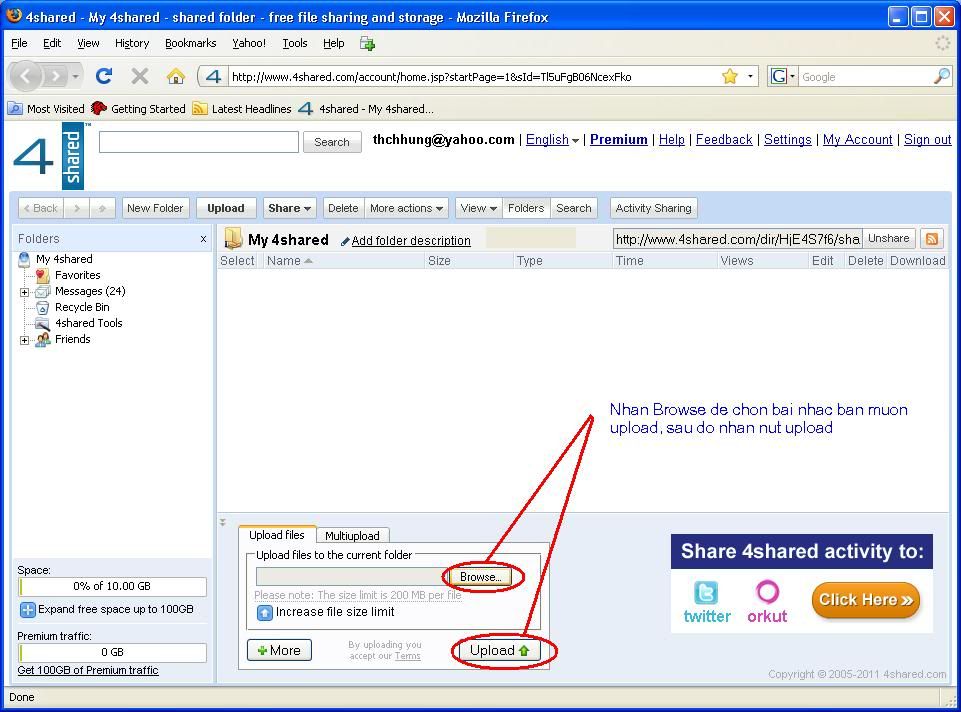Image resolution: width=961 pixels, height=712 pixels.
Task: Select the Upload files tab
Action: click(277, 534)
